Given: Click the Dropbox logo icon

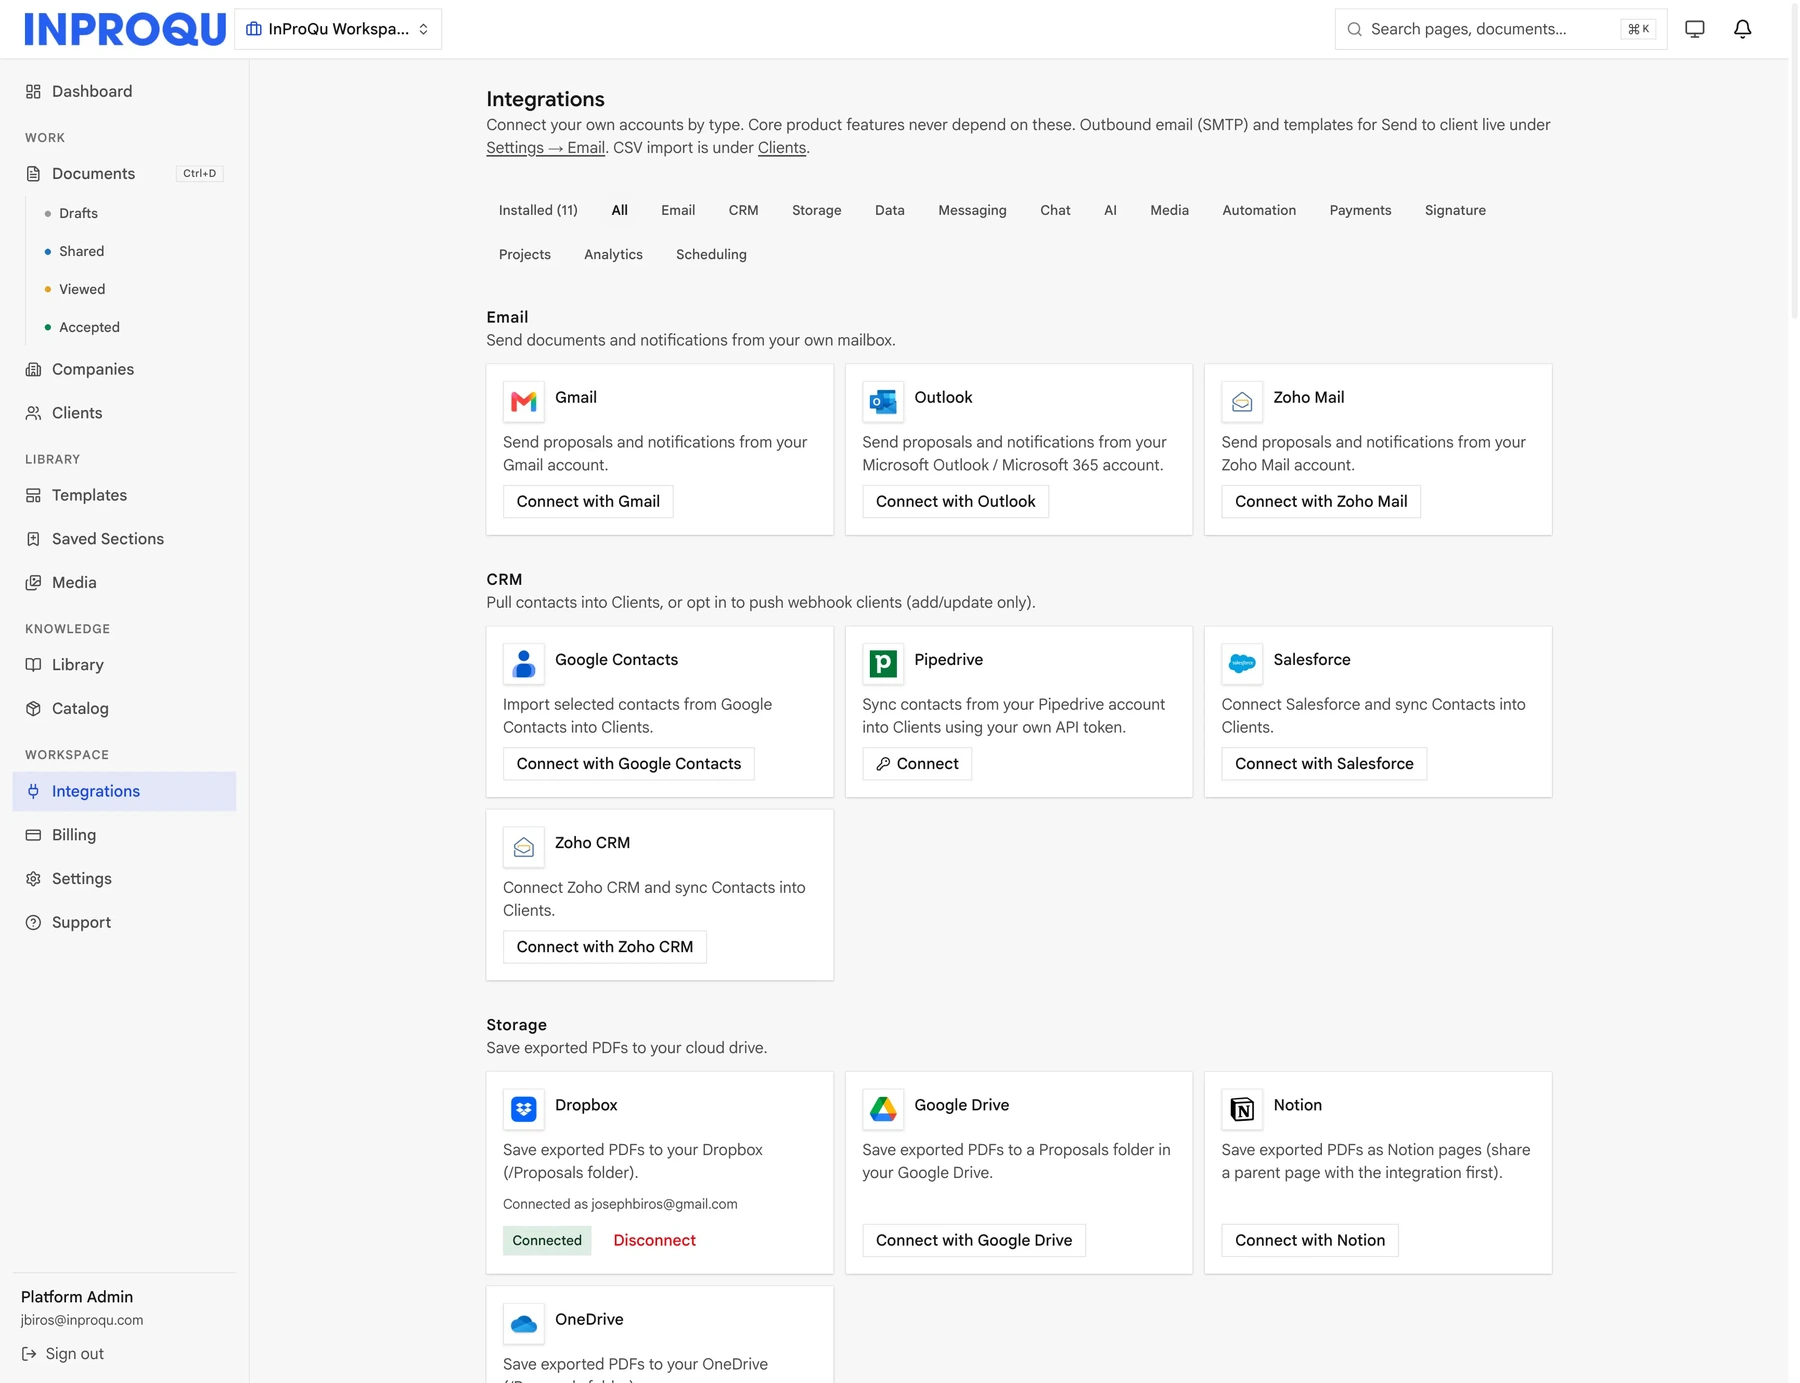Looking at the screenshot, I should point(524,1109).
